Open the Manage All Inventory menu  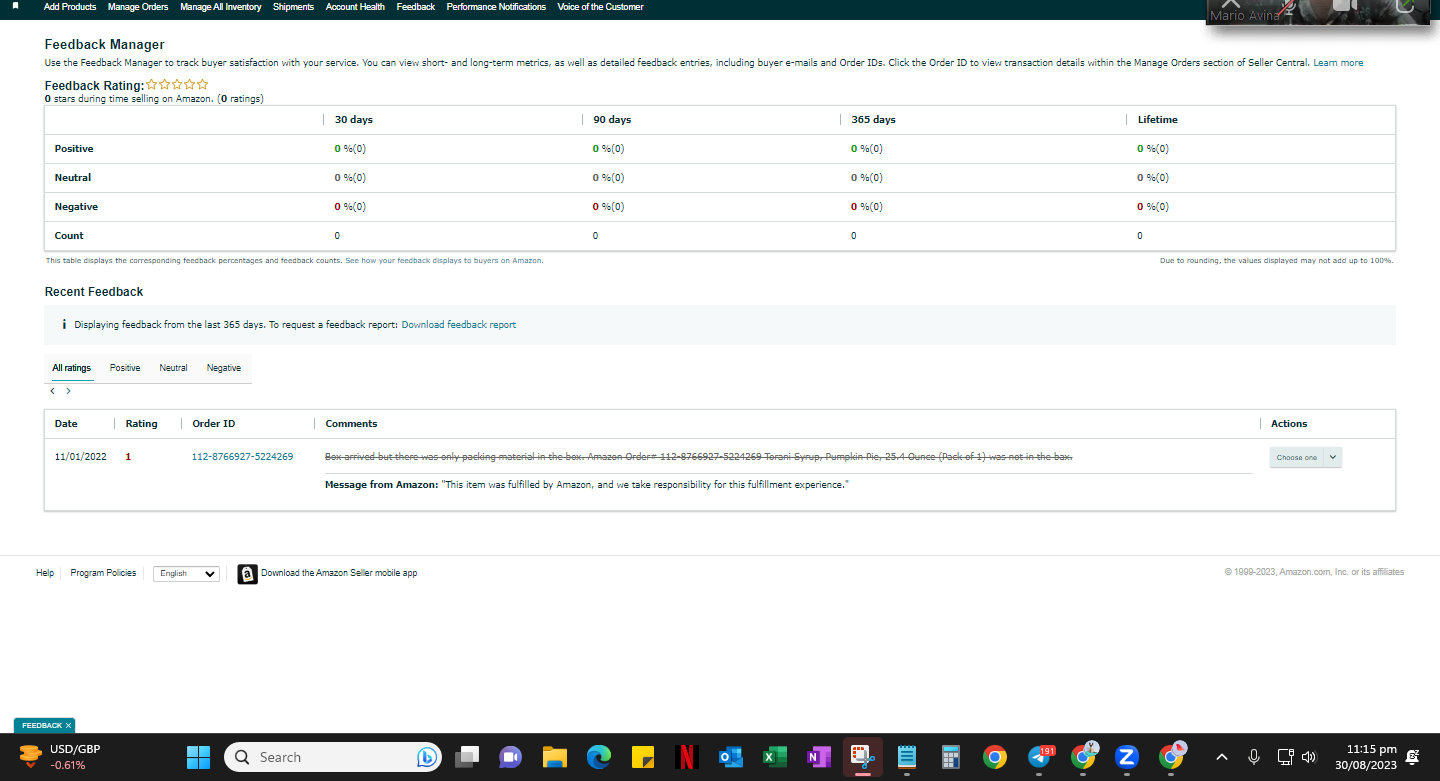(221, 7)
